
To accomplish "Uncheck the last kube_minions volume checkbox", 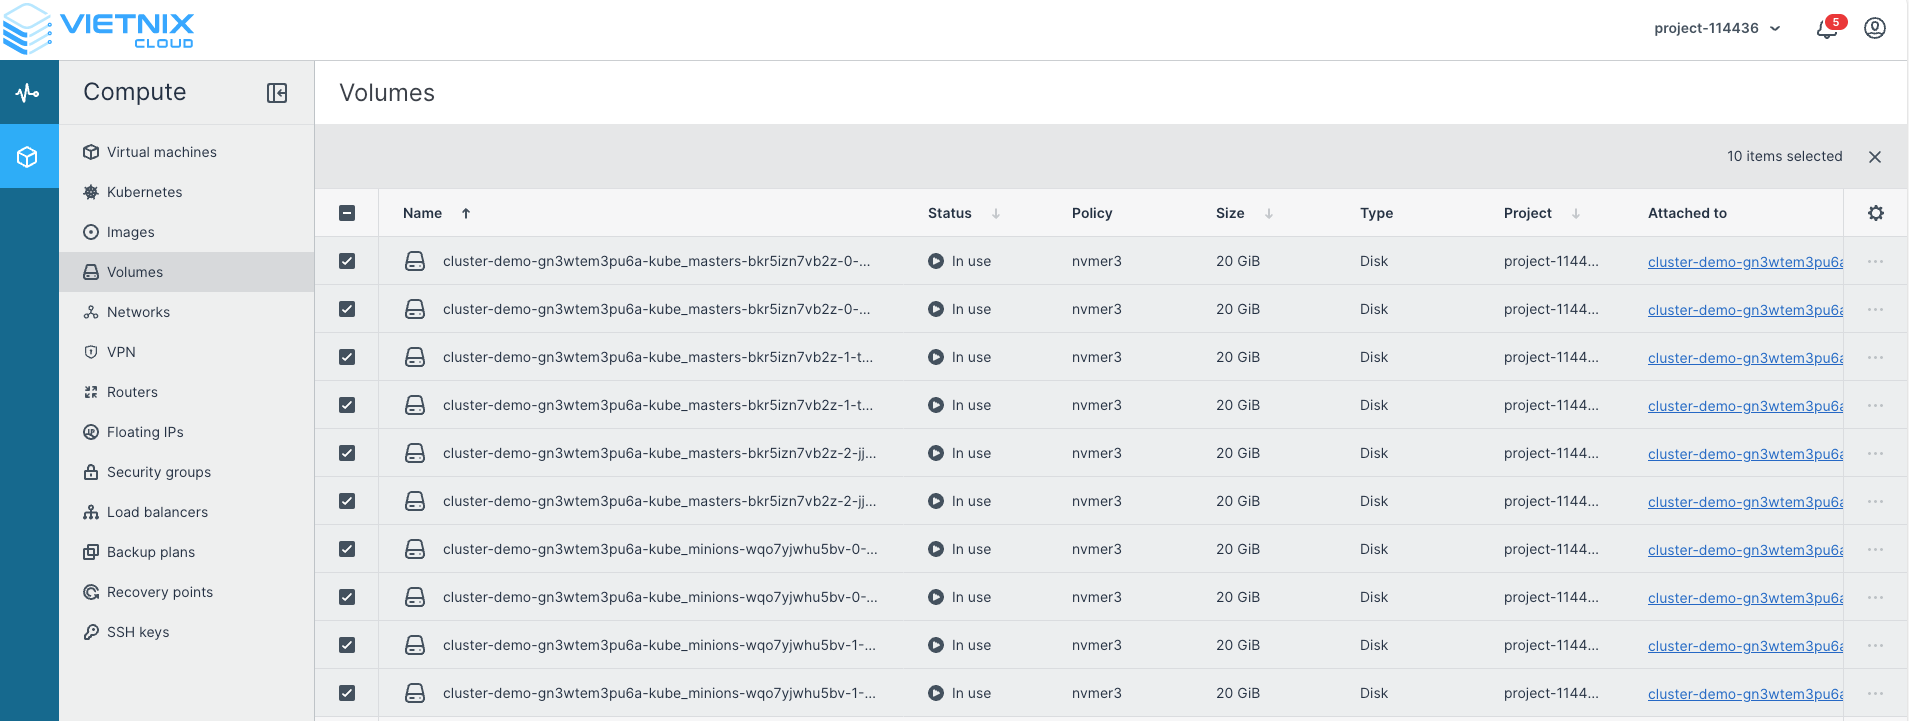I will click(347, 693).
